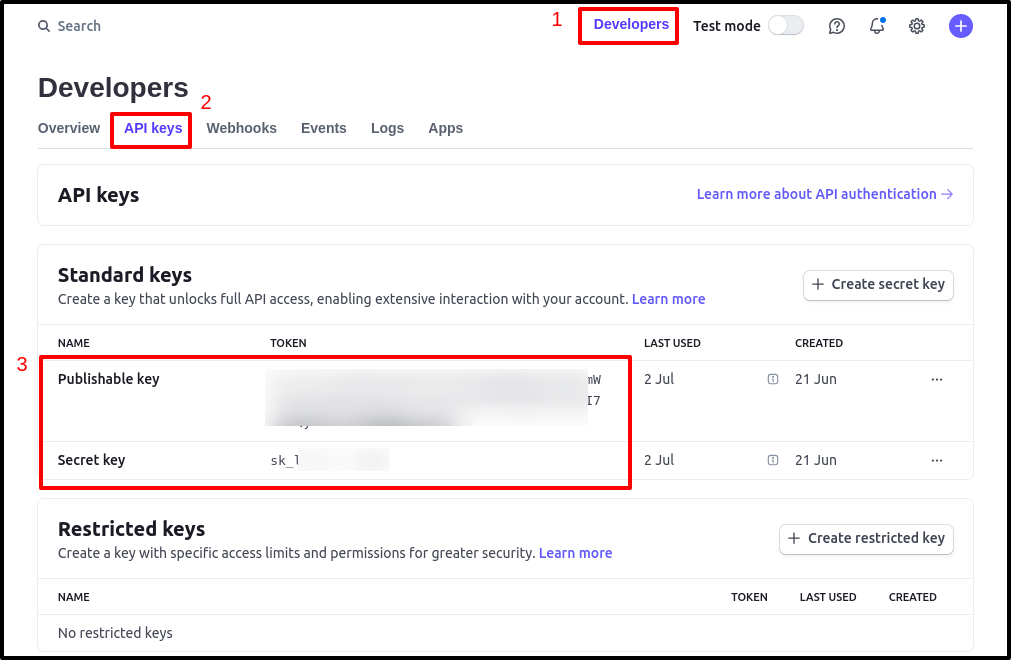Viewport: 1011px width, 660px height.
Task: Click info icon in Secret key row
Action: (772, 460)
